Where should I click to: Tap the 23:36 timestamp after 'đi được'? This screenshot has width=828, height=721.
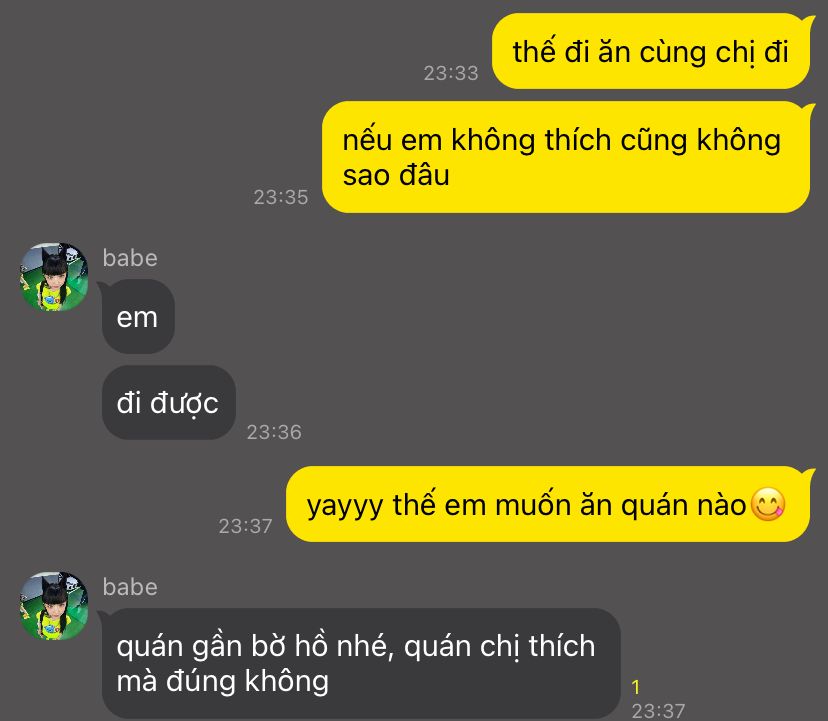274,432
